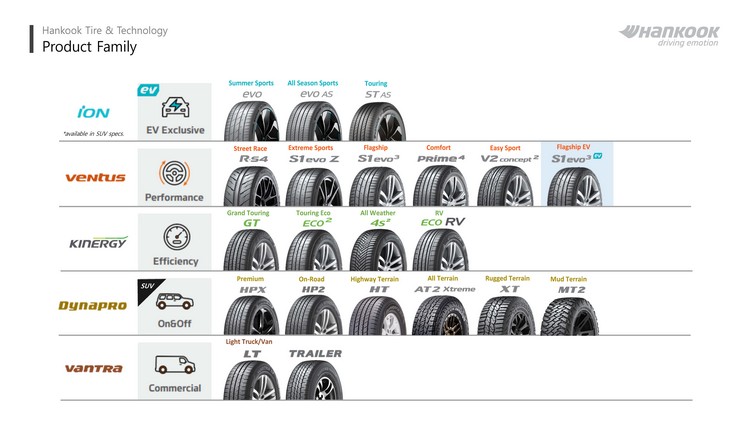The width and height of the screenshot is (750, 438).
Task: Click the Product Family slide title
Action: coord(89,47)
